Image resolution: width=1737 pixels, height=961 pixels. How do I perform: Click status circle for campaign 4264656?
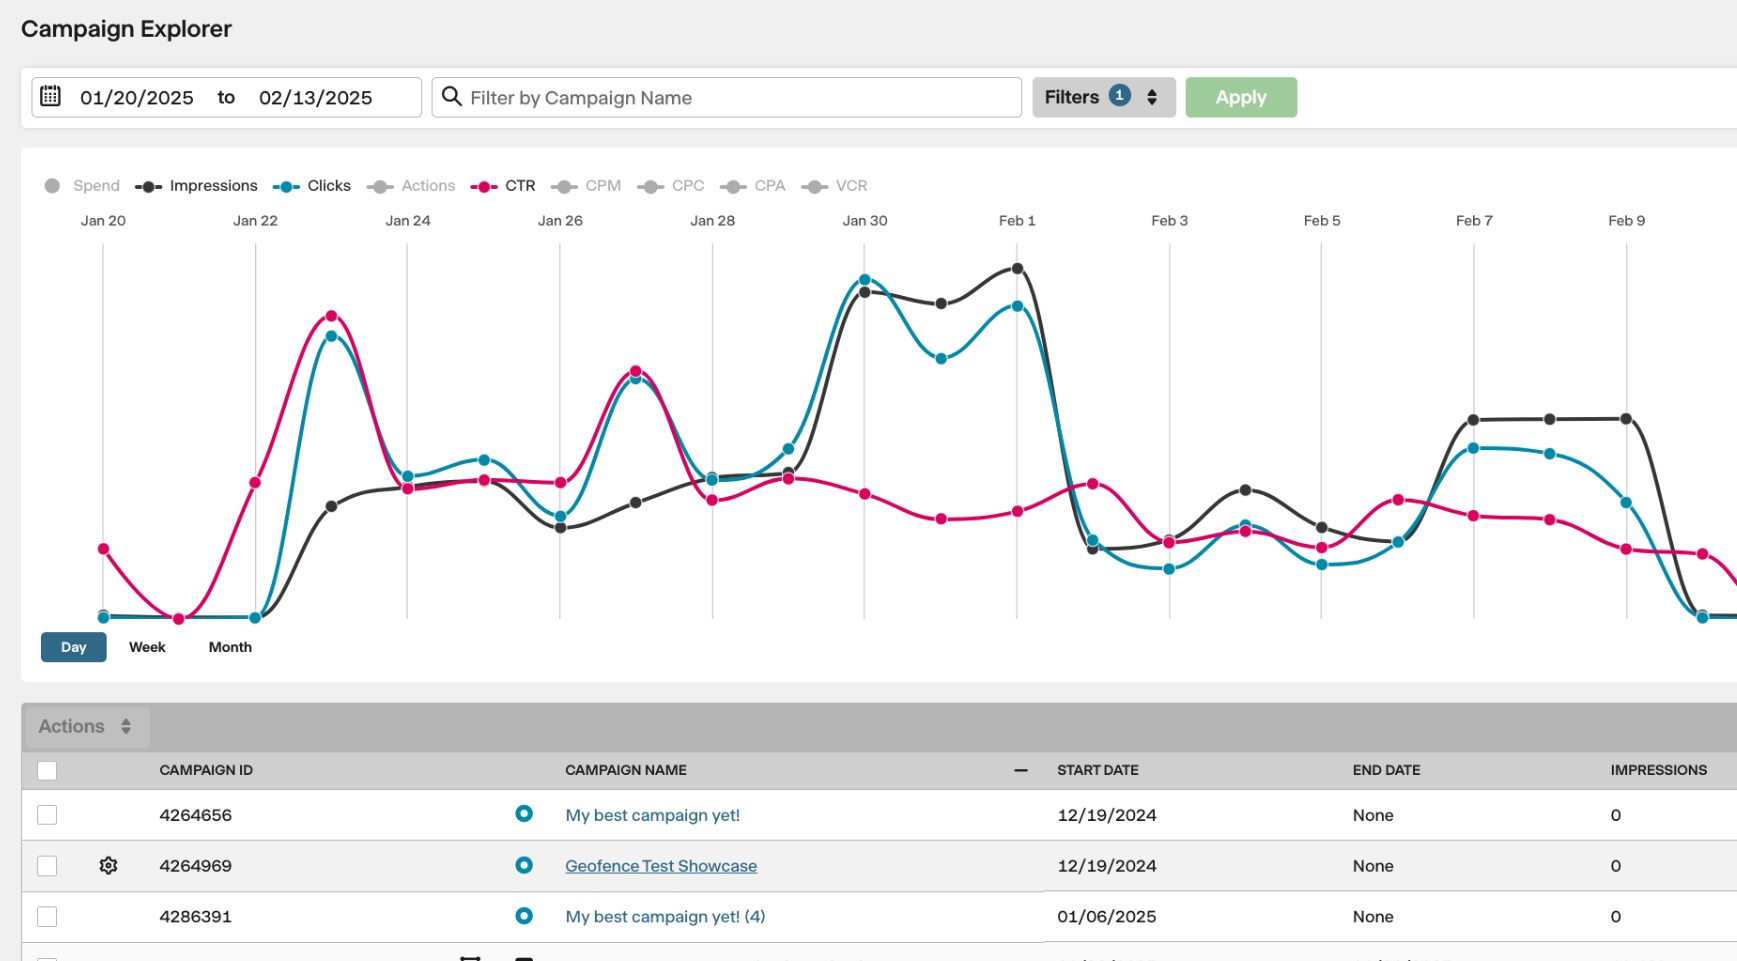524,814
